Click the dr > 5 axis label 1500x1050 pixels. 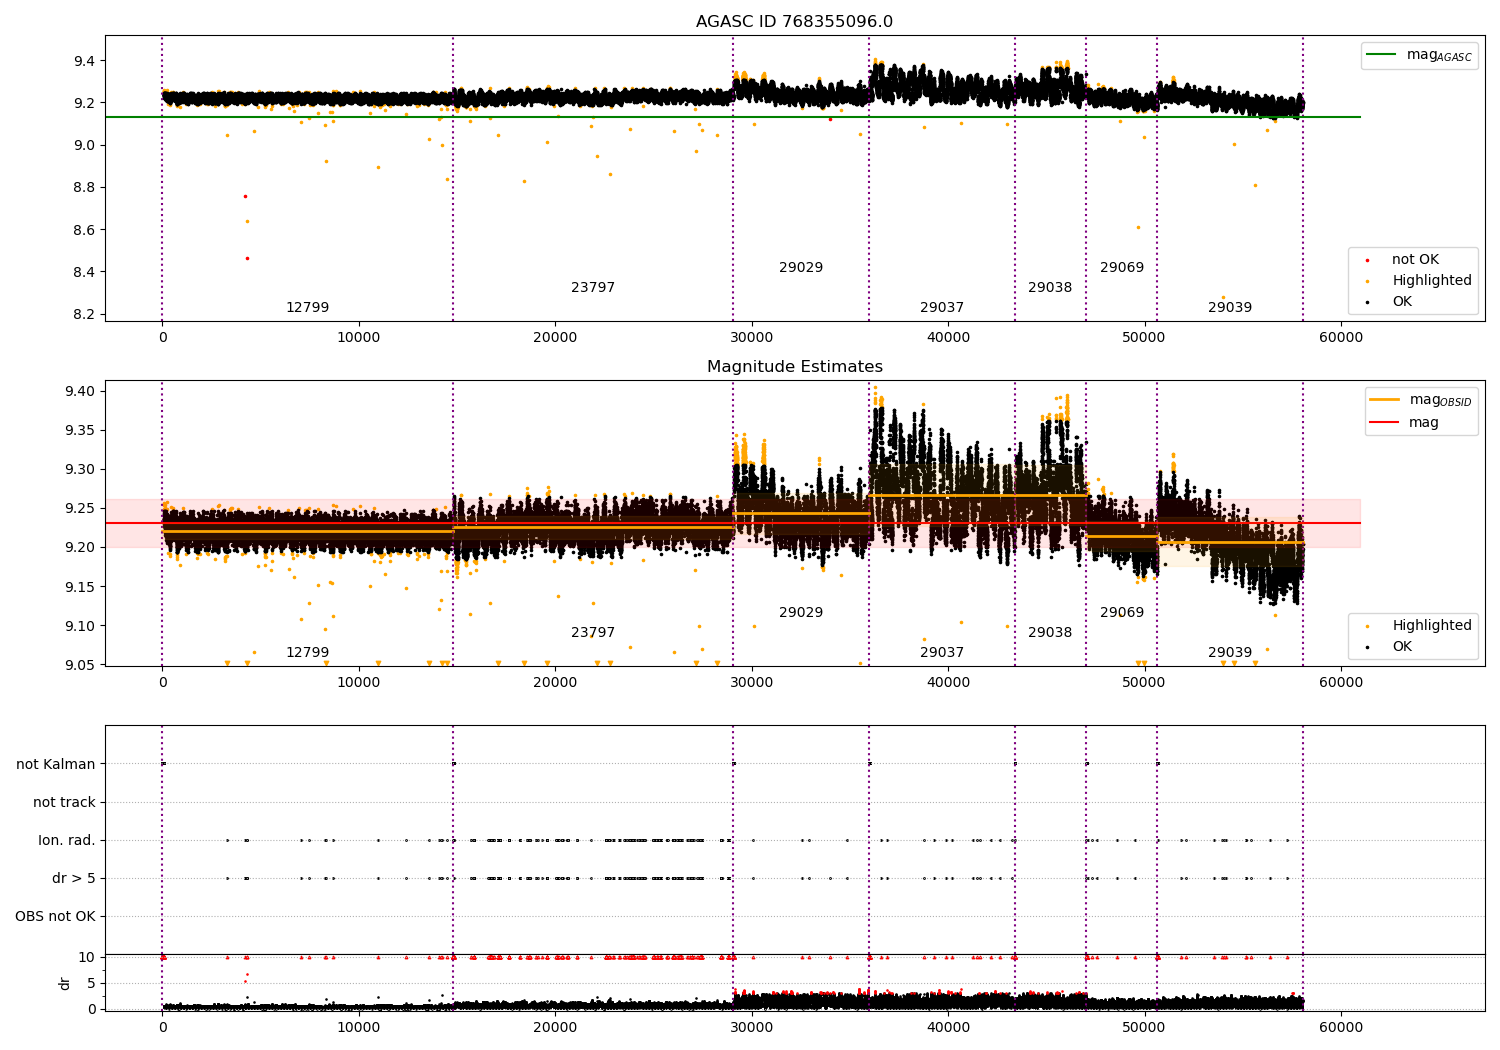74,879
